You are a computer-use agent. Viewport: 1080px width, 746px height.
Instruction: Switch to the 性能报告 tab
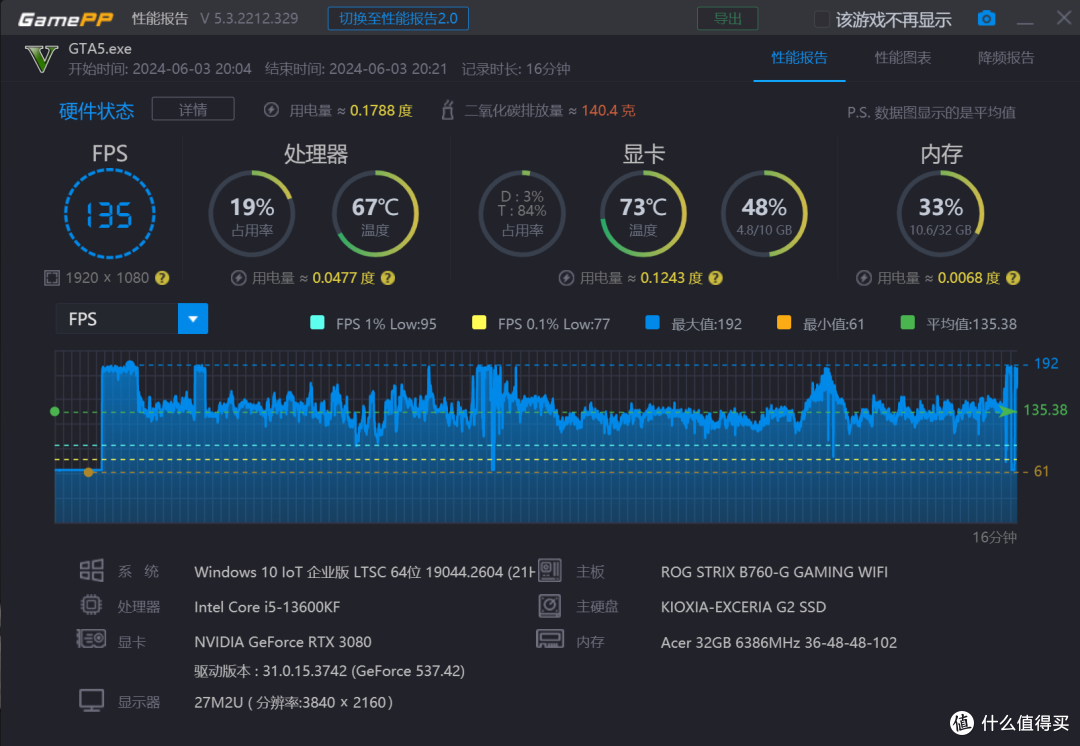click(799, 58)
